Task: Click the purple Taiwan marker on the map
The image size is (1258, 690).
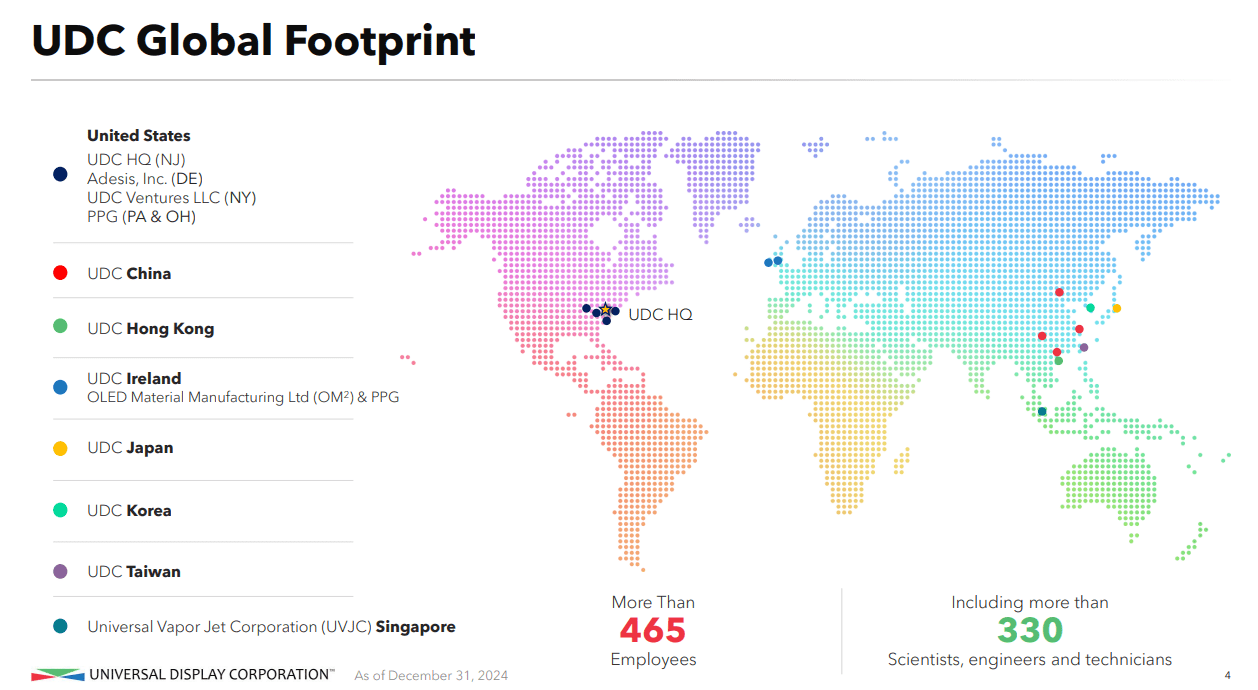Action: (1083, 348)
